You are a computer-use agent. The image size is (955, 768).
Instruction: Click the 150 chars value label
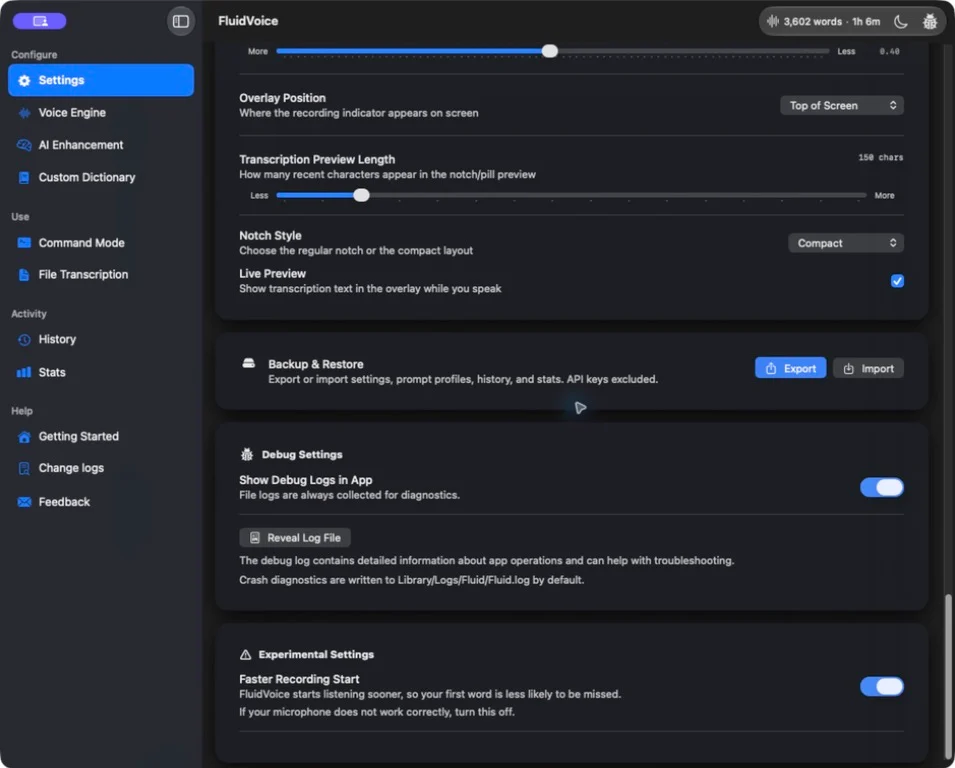point(881,157)
